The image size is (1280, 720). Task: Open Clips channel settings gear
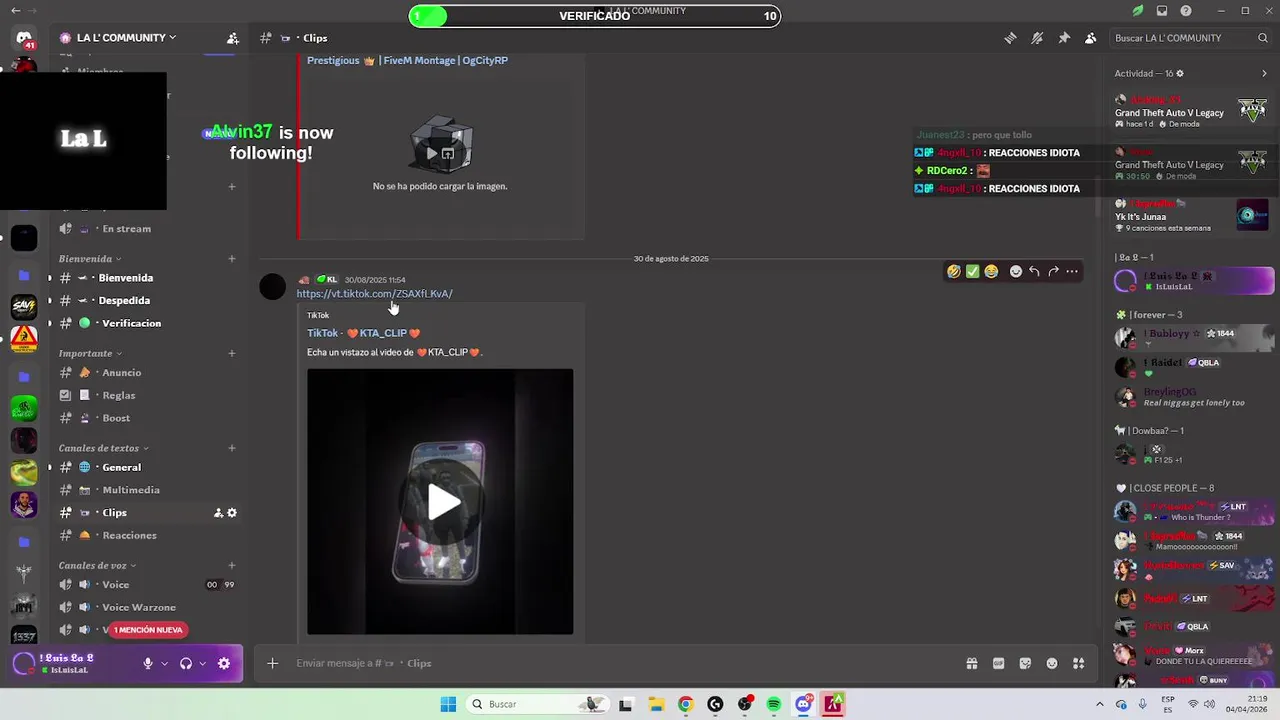[232, 513]
